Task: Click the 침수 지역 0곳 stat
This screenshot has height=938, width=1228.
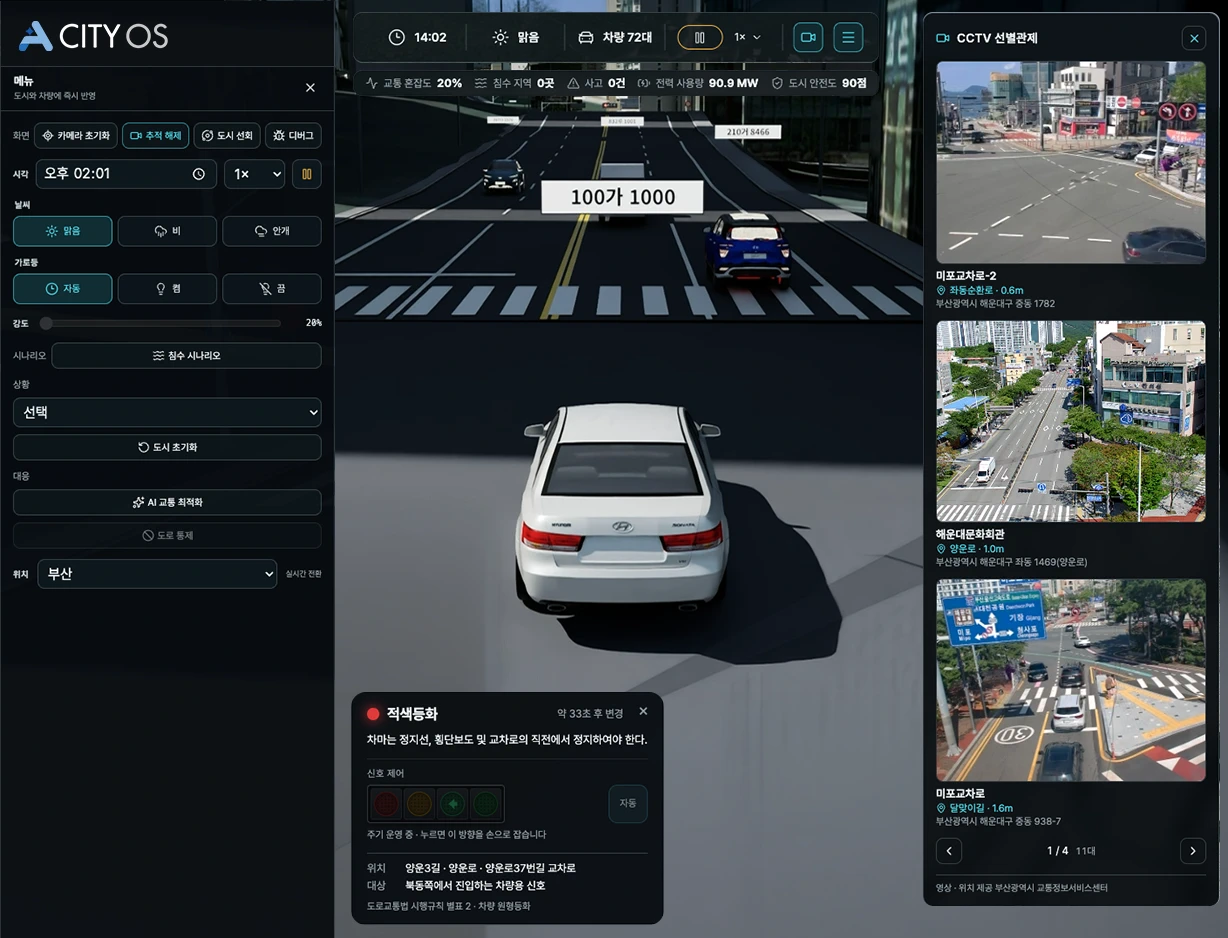Action: pos(514,83)
